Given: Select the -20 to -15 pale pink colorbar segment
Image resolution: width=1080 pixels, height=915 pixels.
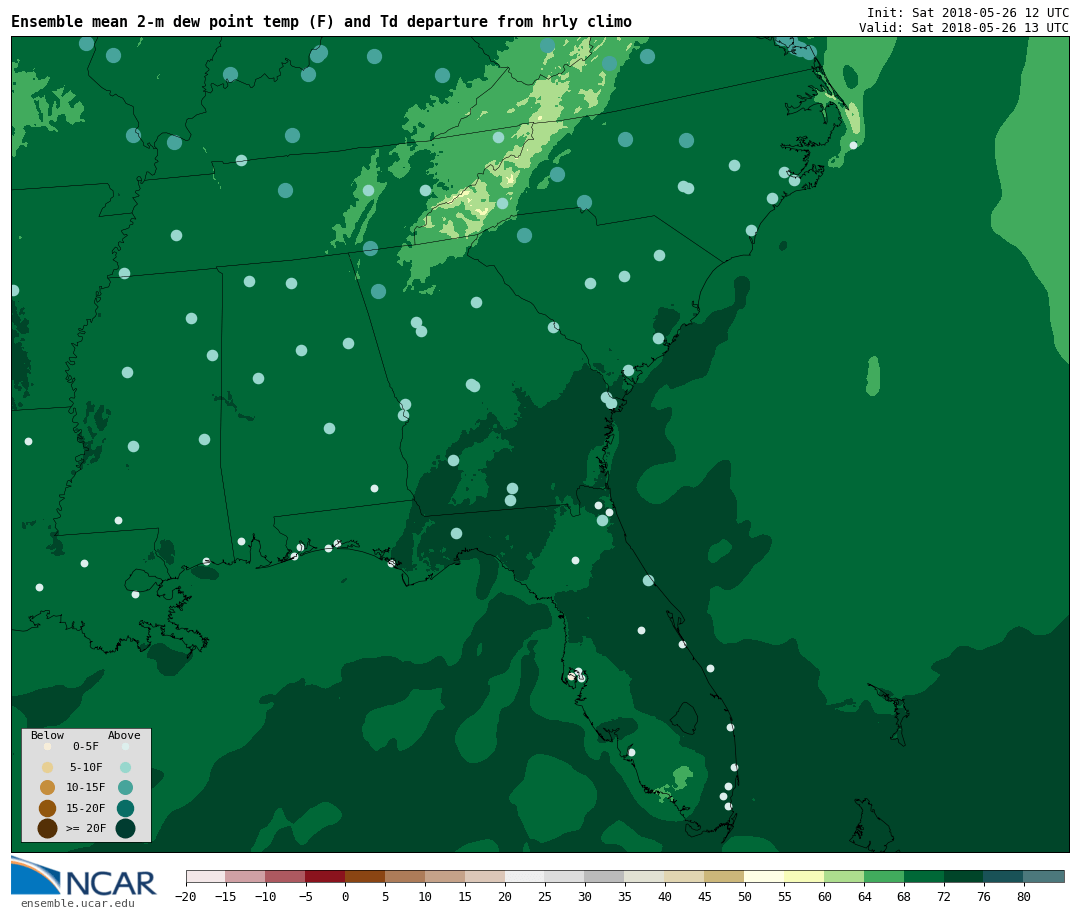Looking at the screenshot, I should (206, 876).
